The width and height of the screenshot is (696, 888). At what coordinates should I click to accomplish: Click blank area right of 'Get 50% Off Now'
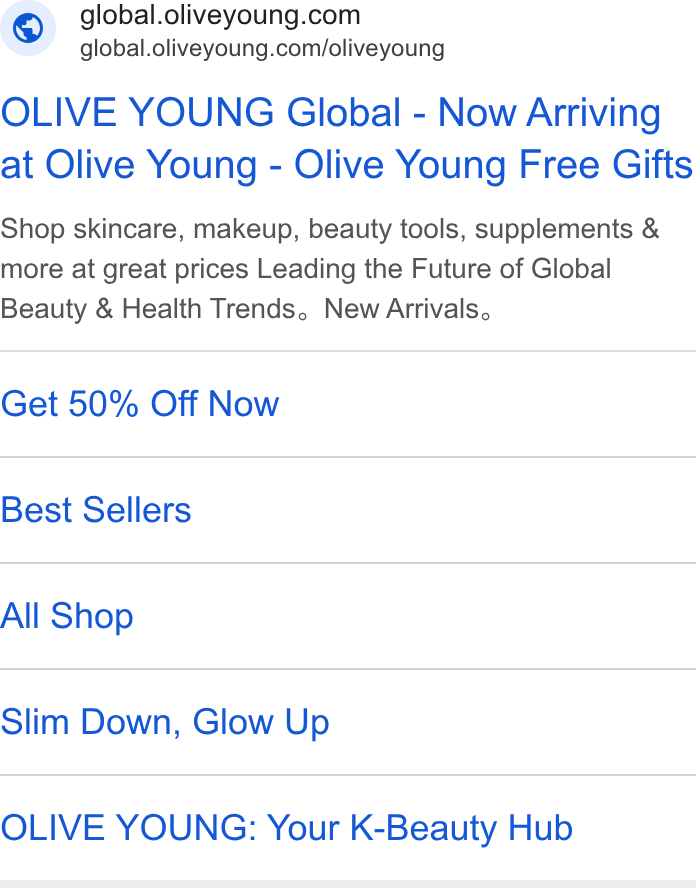click(x=487, y=404)
